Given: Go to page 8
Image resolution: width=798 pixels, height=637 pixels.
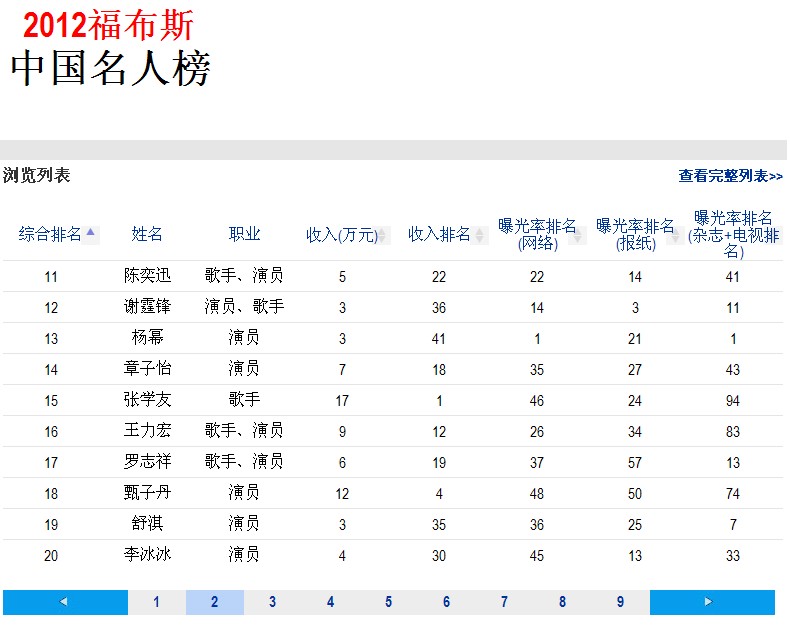Looking at the screenshot, I should coord(562,602).
